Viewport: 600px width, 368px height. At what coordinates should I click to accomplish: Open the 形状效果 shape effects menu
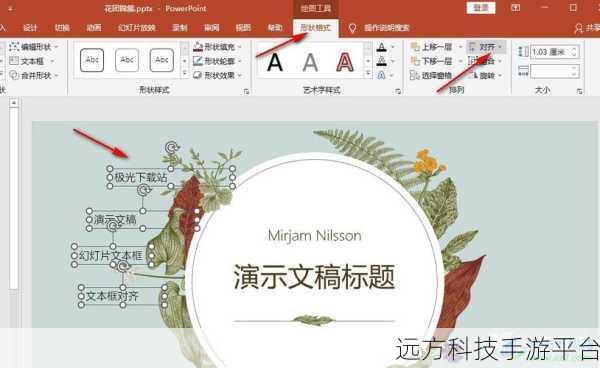217,75
